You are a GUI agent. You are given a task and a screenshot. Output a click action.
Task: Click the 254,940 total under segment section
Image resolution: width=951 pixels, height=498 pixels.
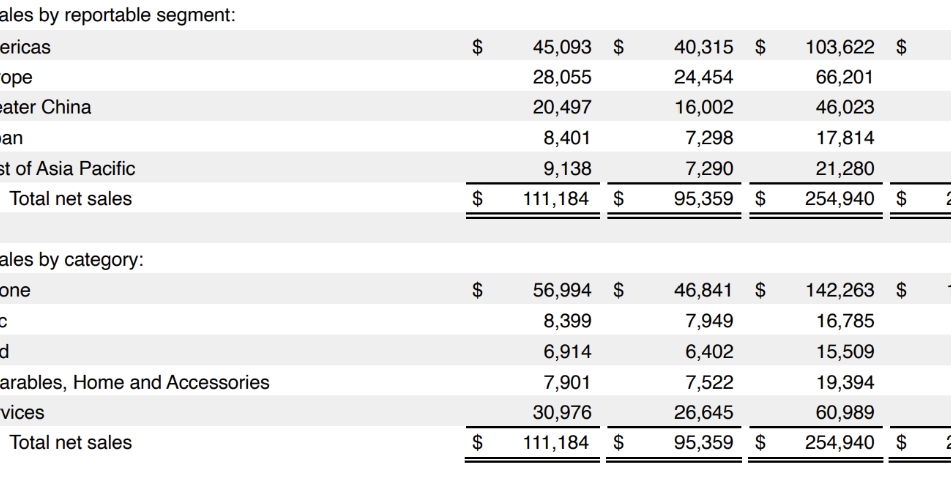(x=839, y=199)
